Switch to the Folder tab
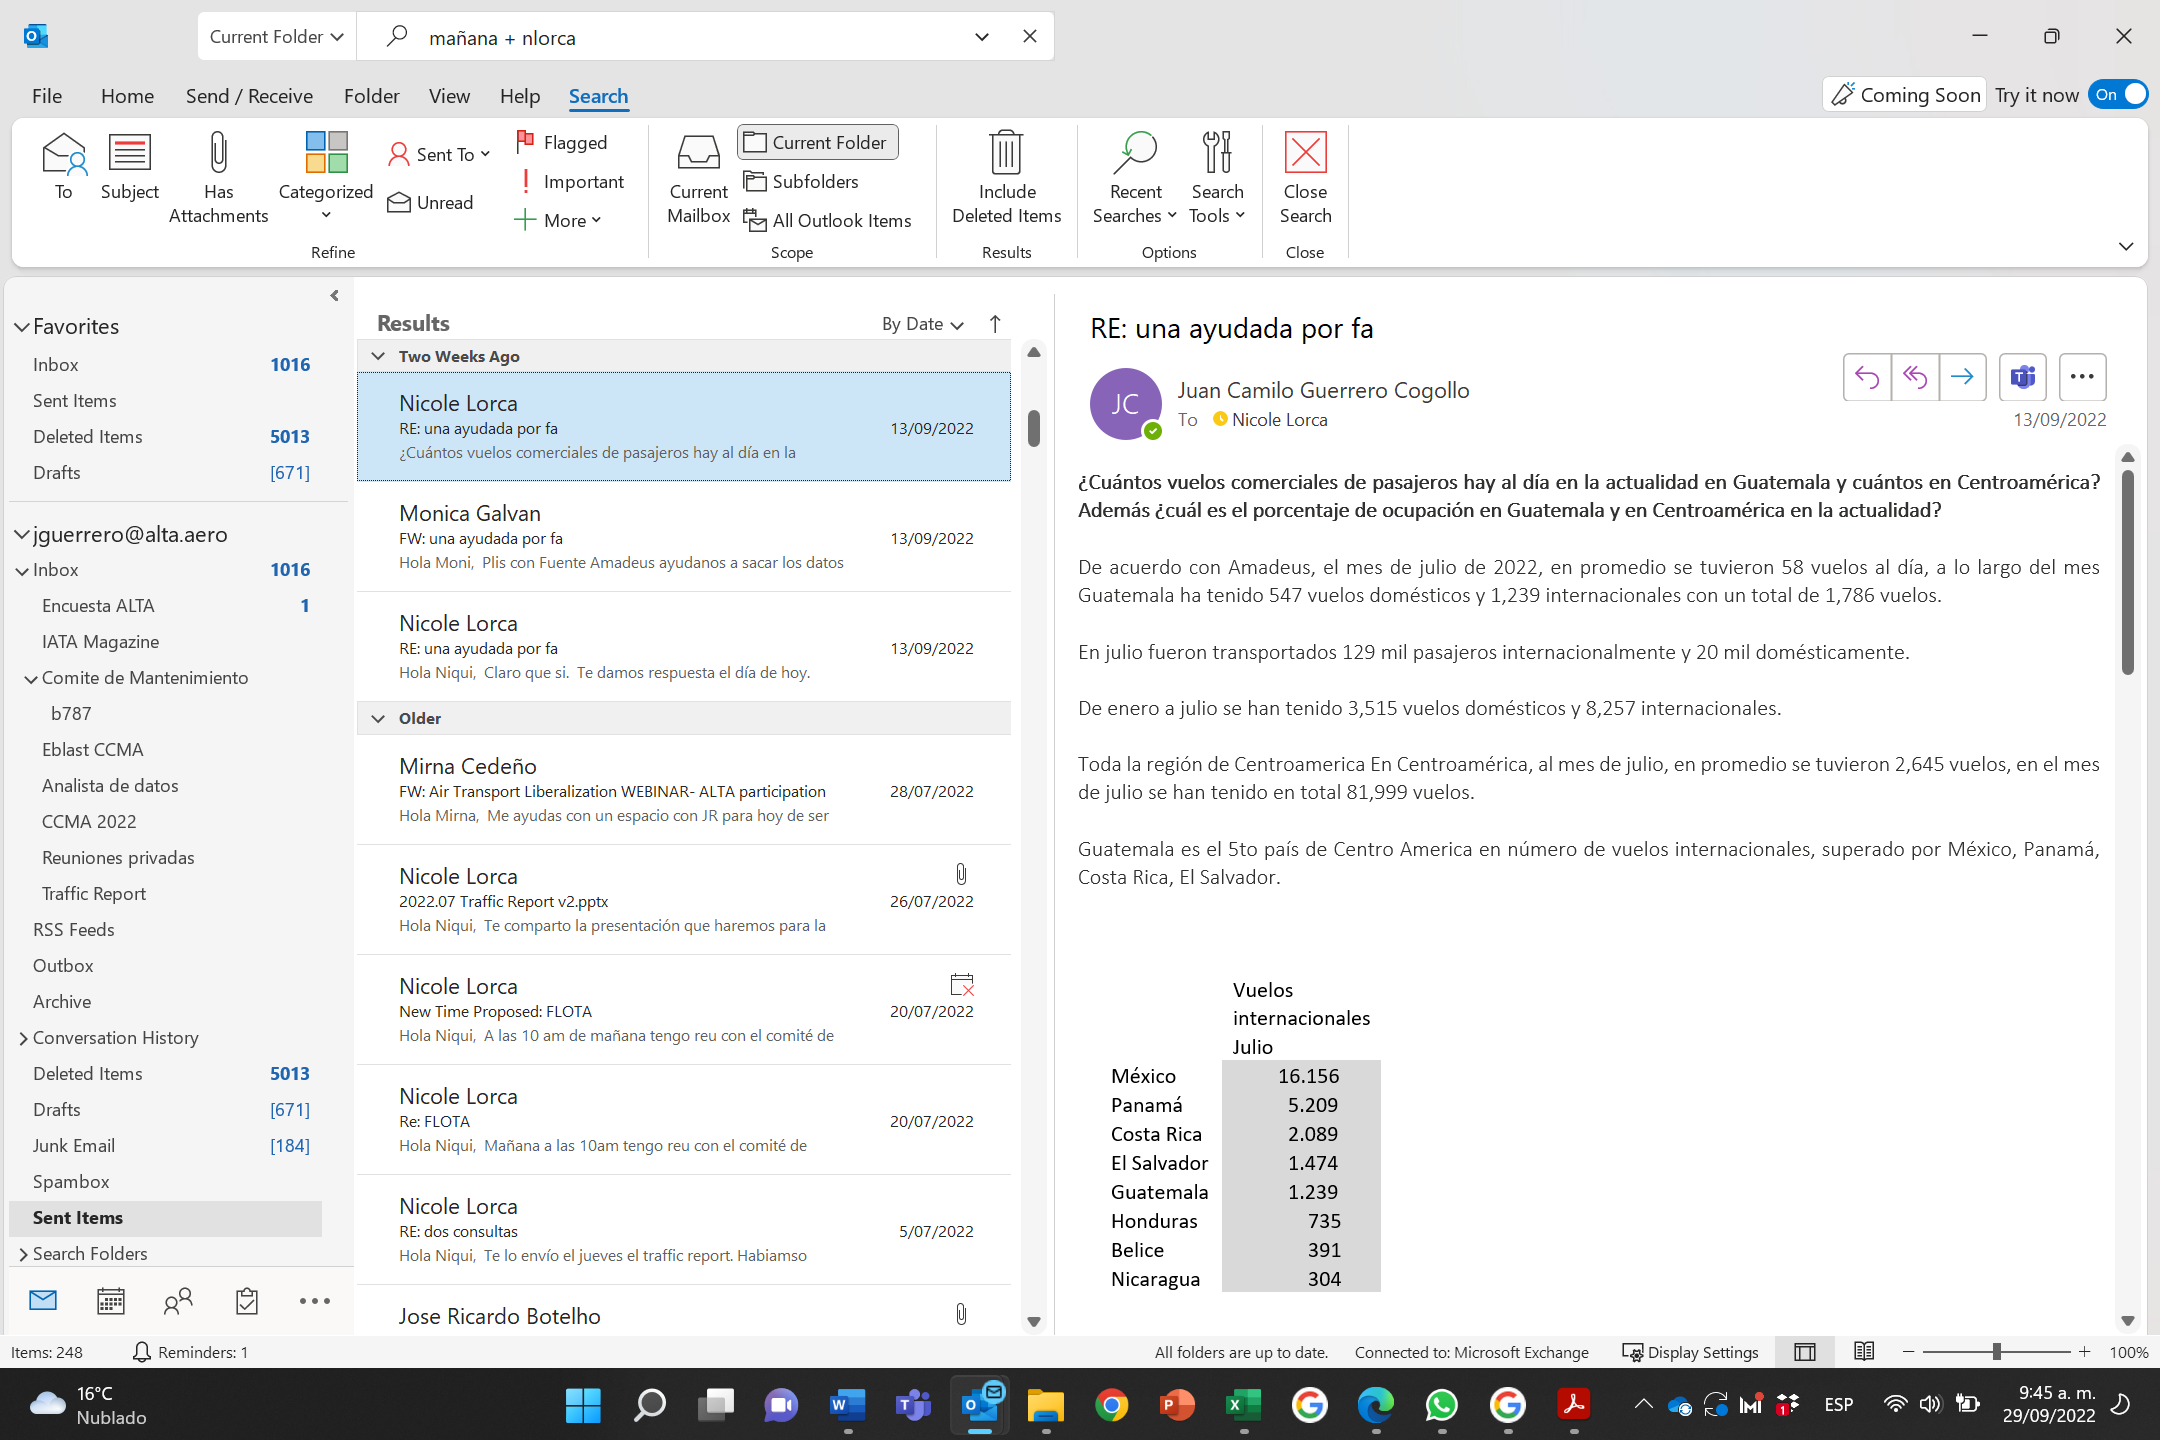Image resolution: width=2160 pixels, height=1440 pixels. [371, 96]
